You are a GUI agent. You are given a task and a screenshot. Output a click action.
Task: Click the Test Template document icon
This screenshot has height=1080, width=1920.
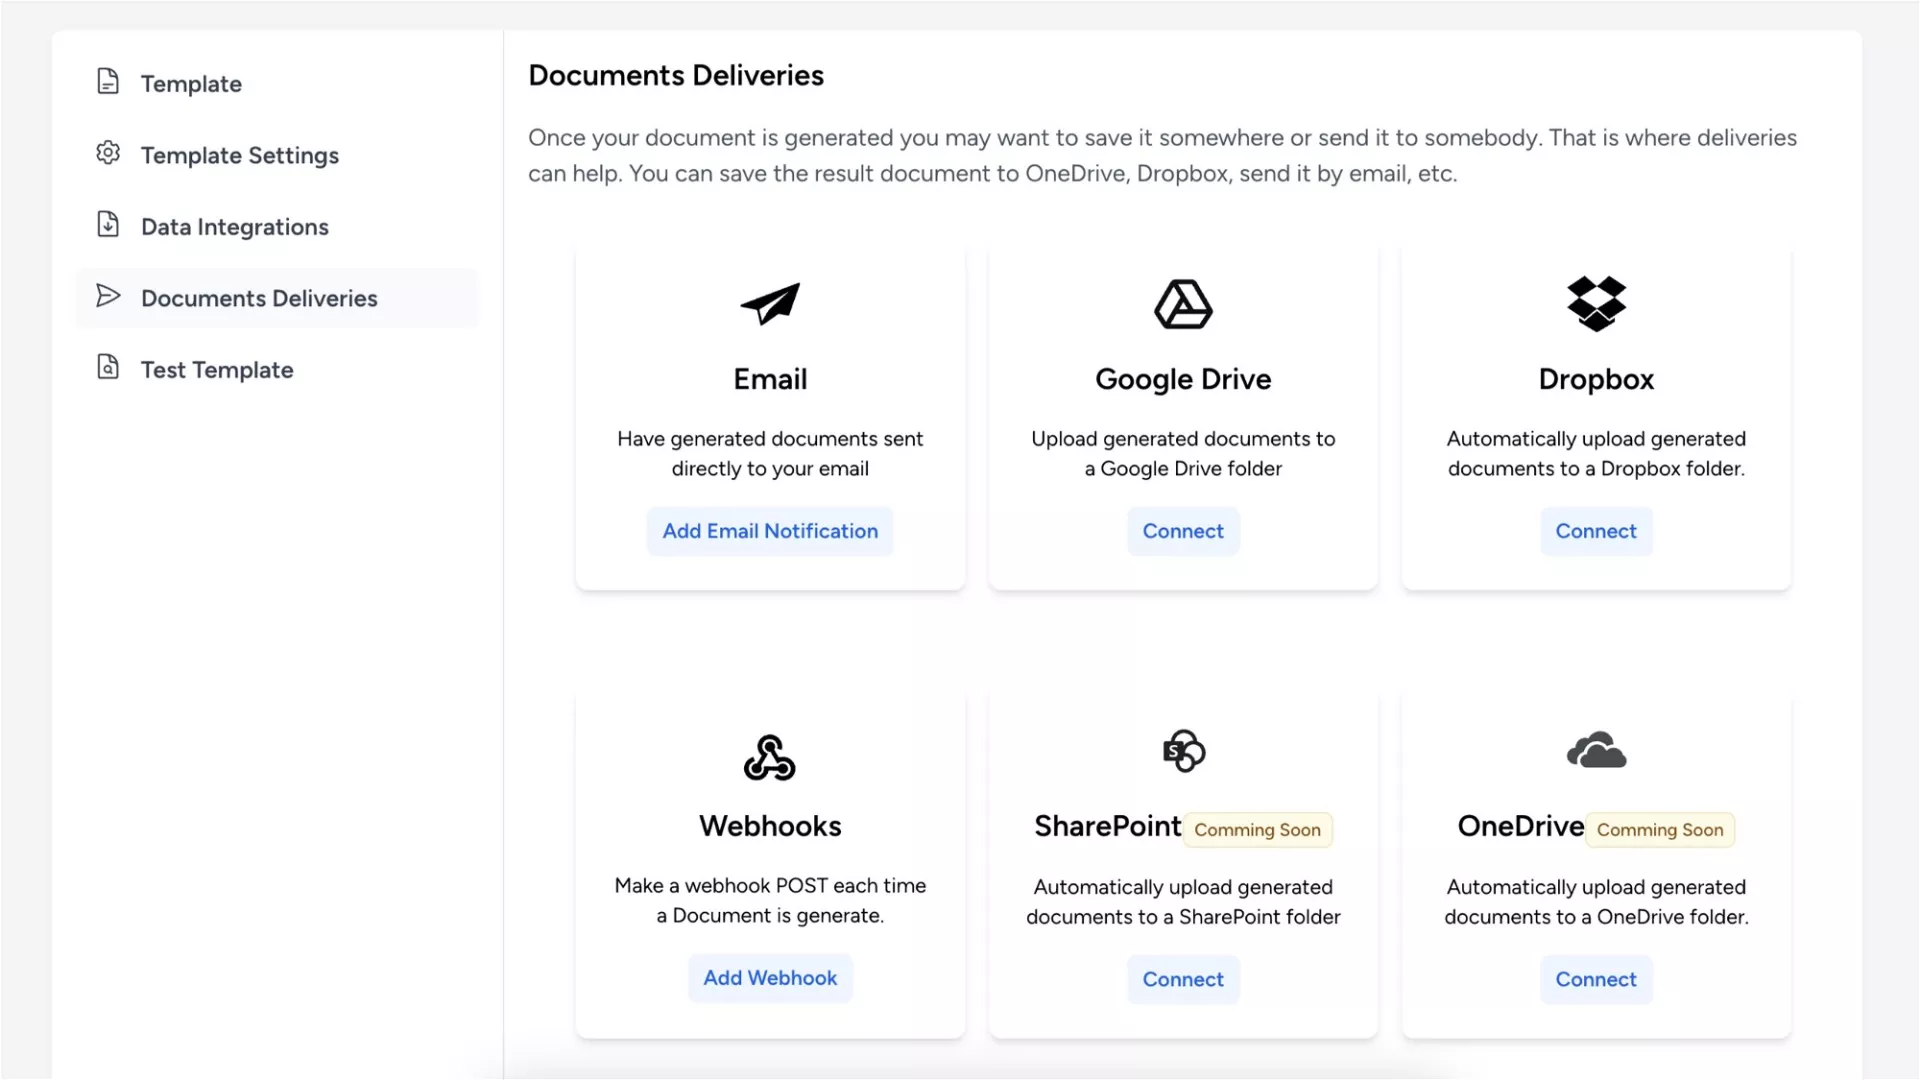point(108,368)
